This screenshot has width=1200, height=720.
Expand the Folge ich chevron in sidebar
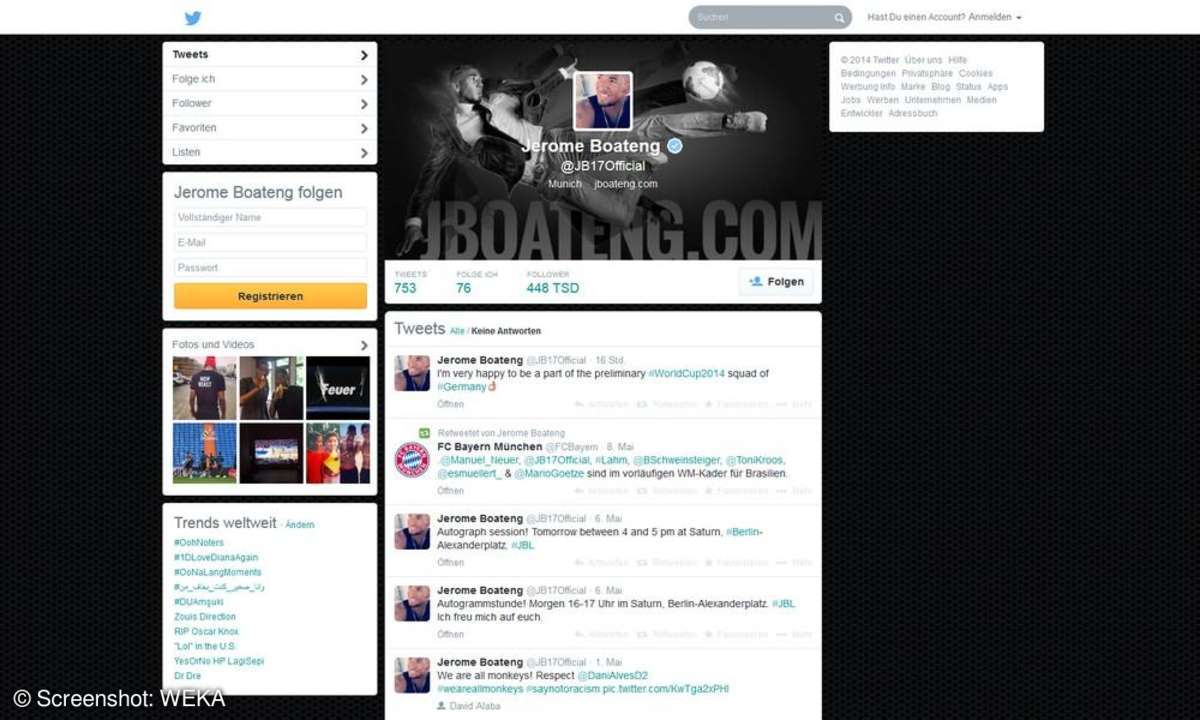click(364, 79)
